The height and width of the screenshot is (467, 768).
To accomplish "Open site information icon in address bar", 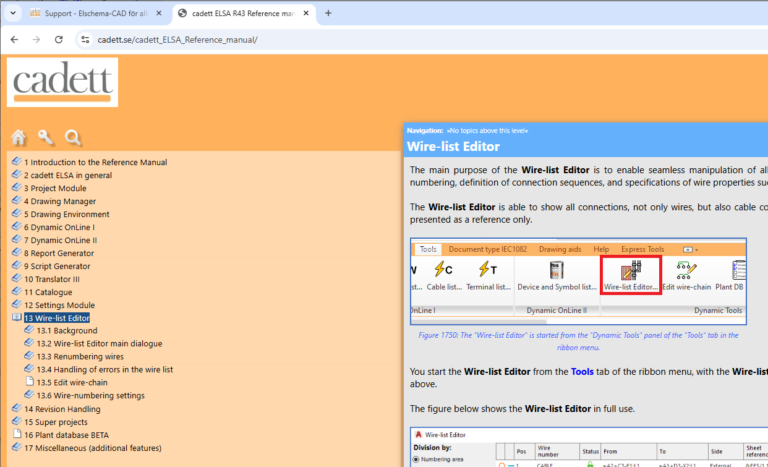I will (85, 40).
